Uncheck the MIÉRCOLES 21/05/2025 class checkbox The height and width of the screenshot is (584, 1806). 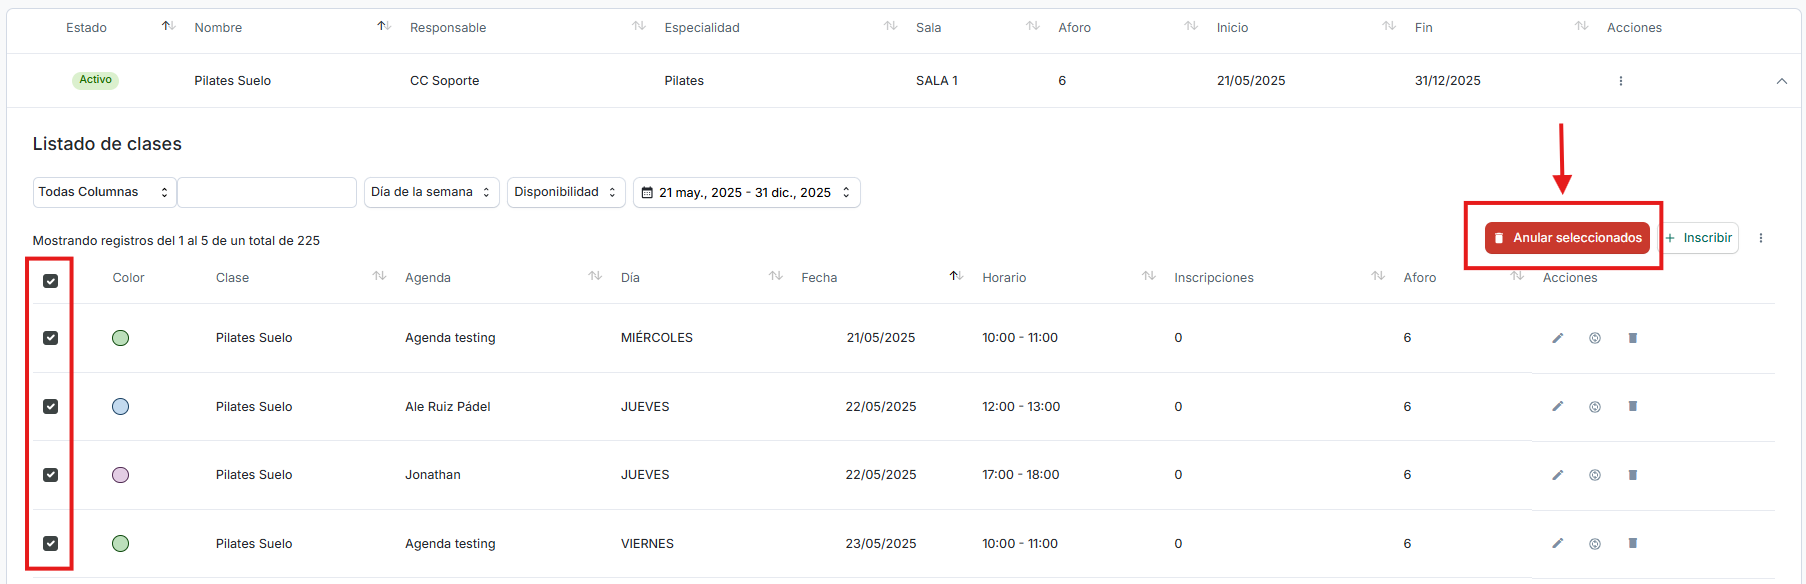(x=51, y=338)
